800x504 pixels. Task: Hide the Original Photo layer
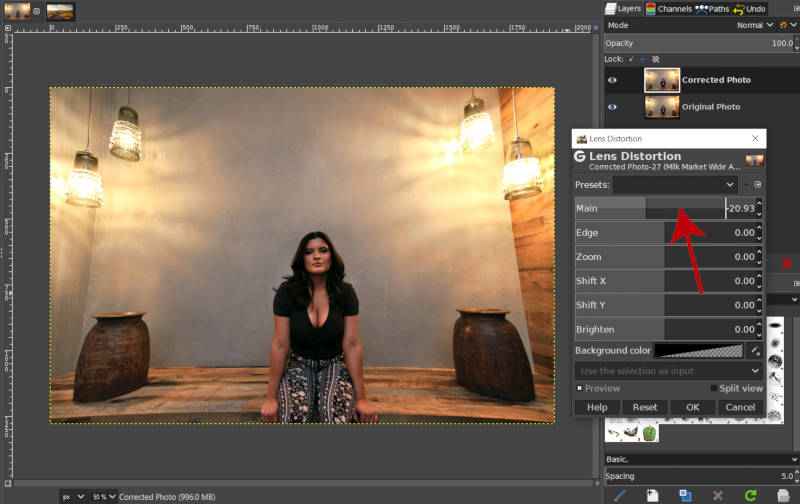[612, 107]
